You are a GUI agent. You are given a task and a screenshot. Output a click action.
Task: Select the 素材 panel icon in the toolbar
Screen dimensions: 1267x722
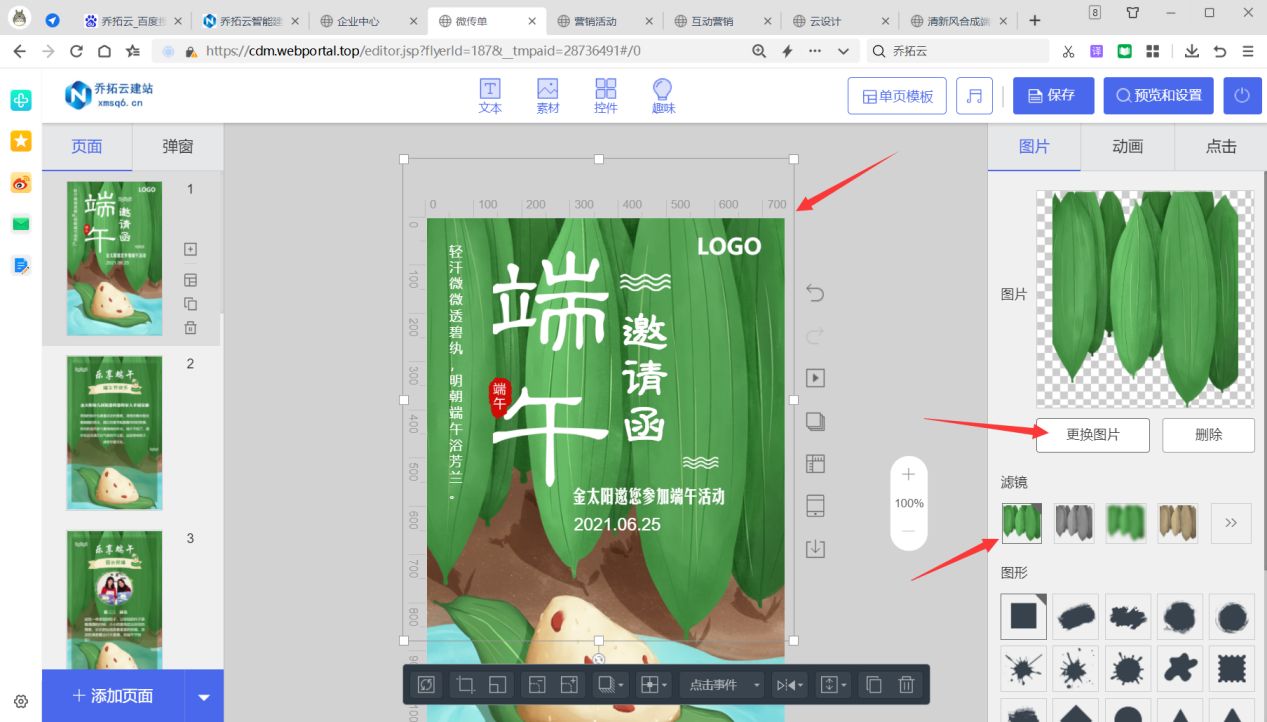(x=547, y=95)
